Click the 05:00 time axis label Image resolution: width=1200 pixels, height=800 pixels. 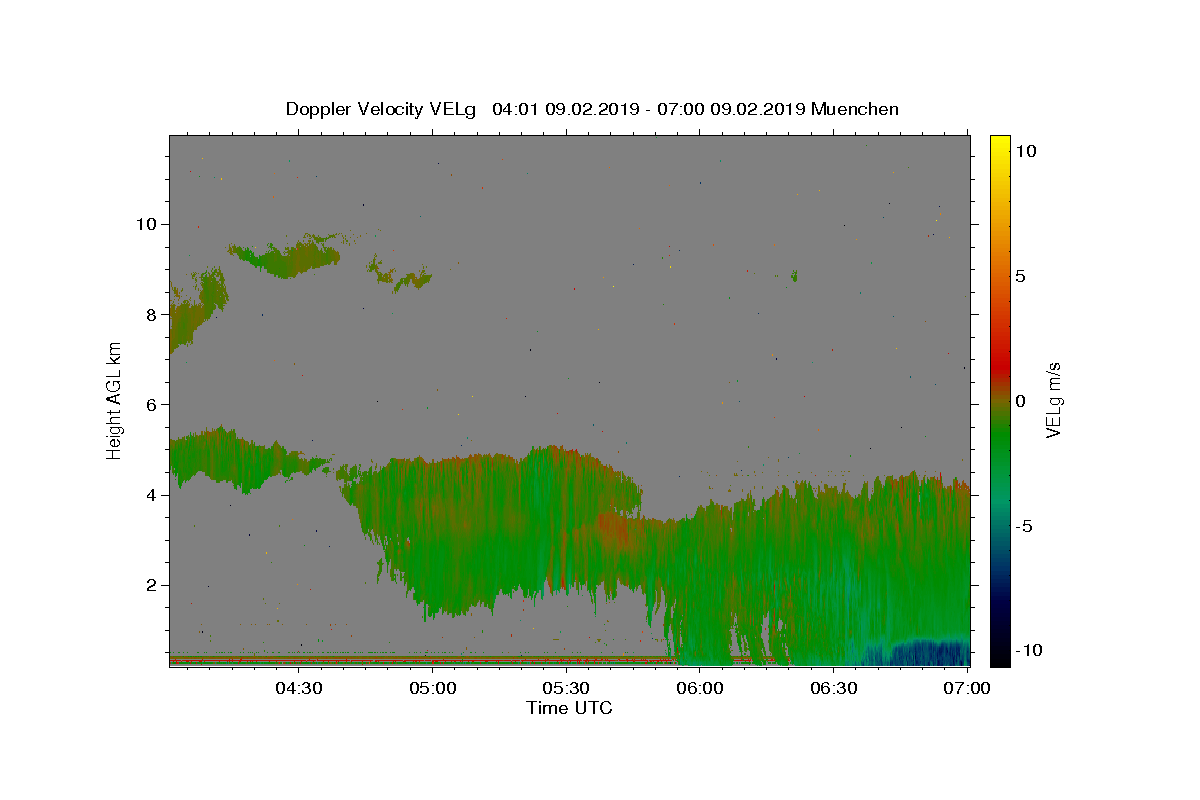click(433, 688)
